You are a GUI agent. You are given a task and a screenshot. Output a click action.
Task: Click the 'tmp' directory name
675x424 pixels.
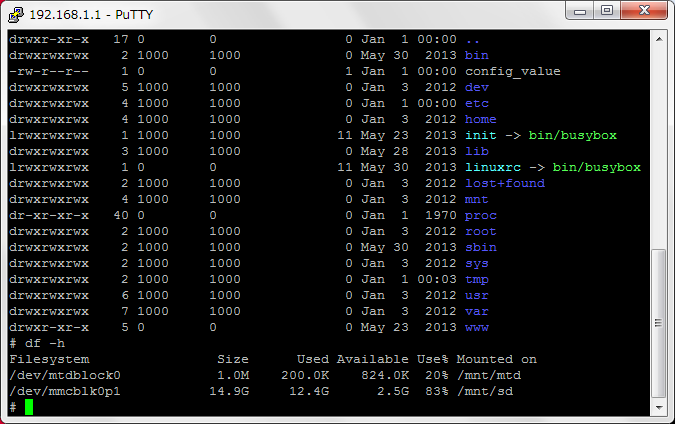click(477, 280)
